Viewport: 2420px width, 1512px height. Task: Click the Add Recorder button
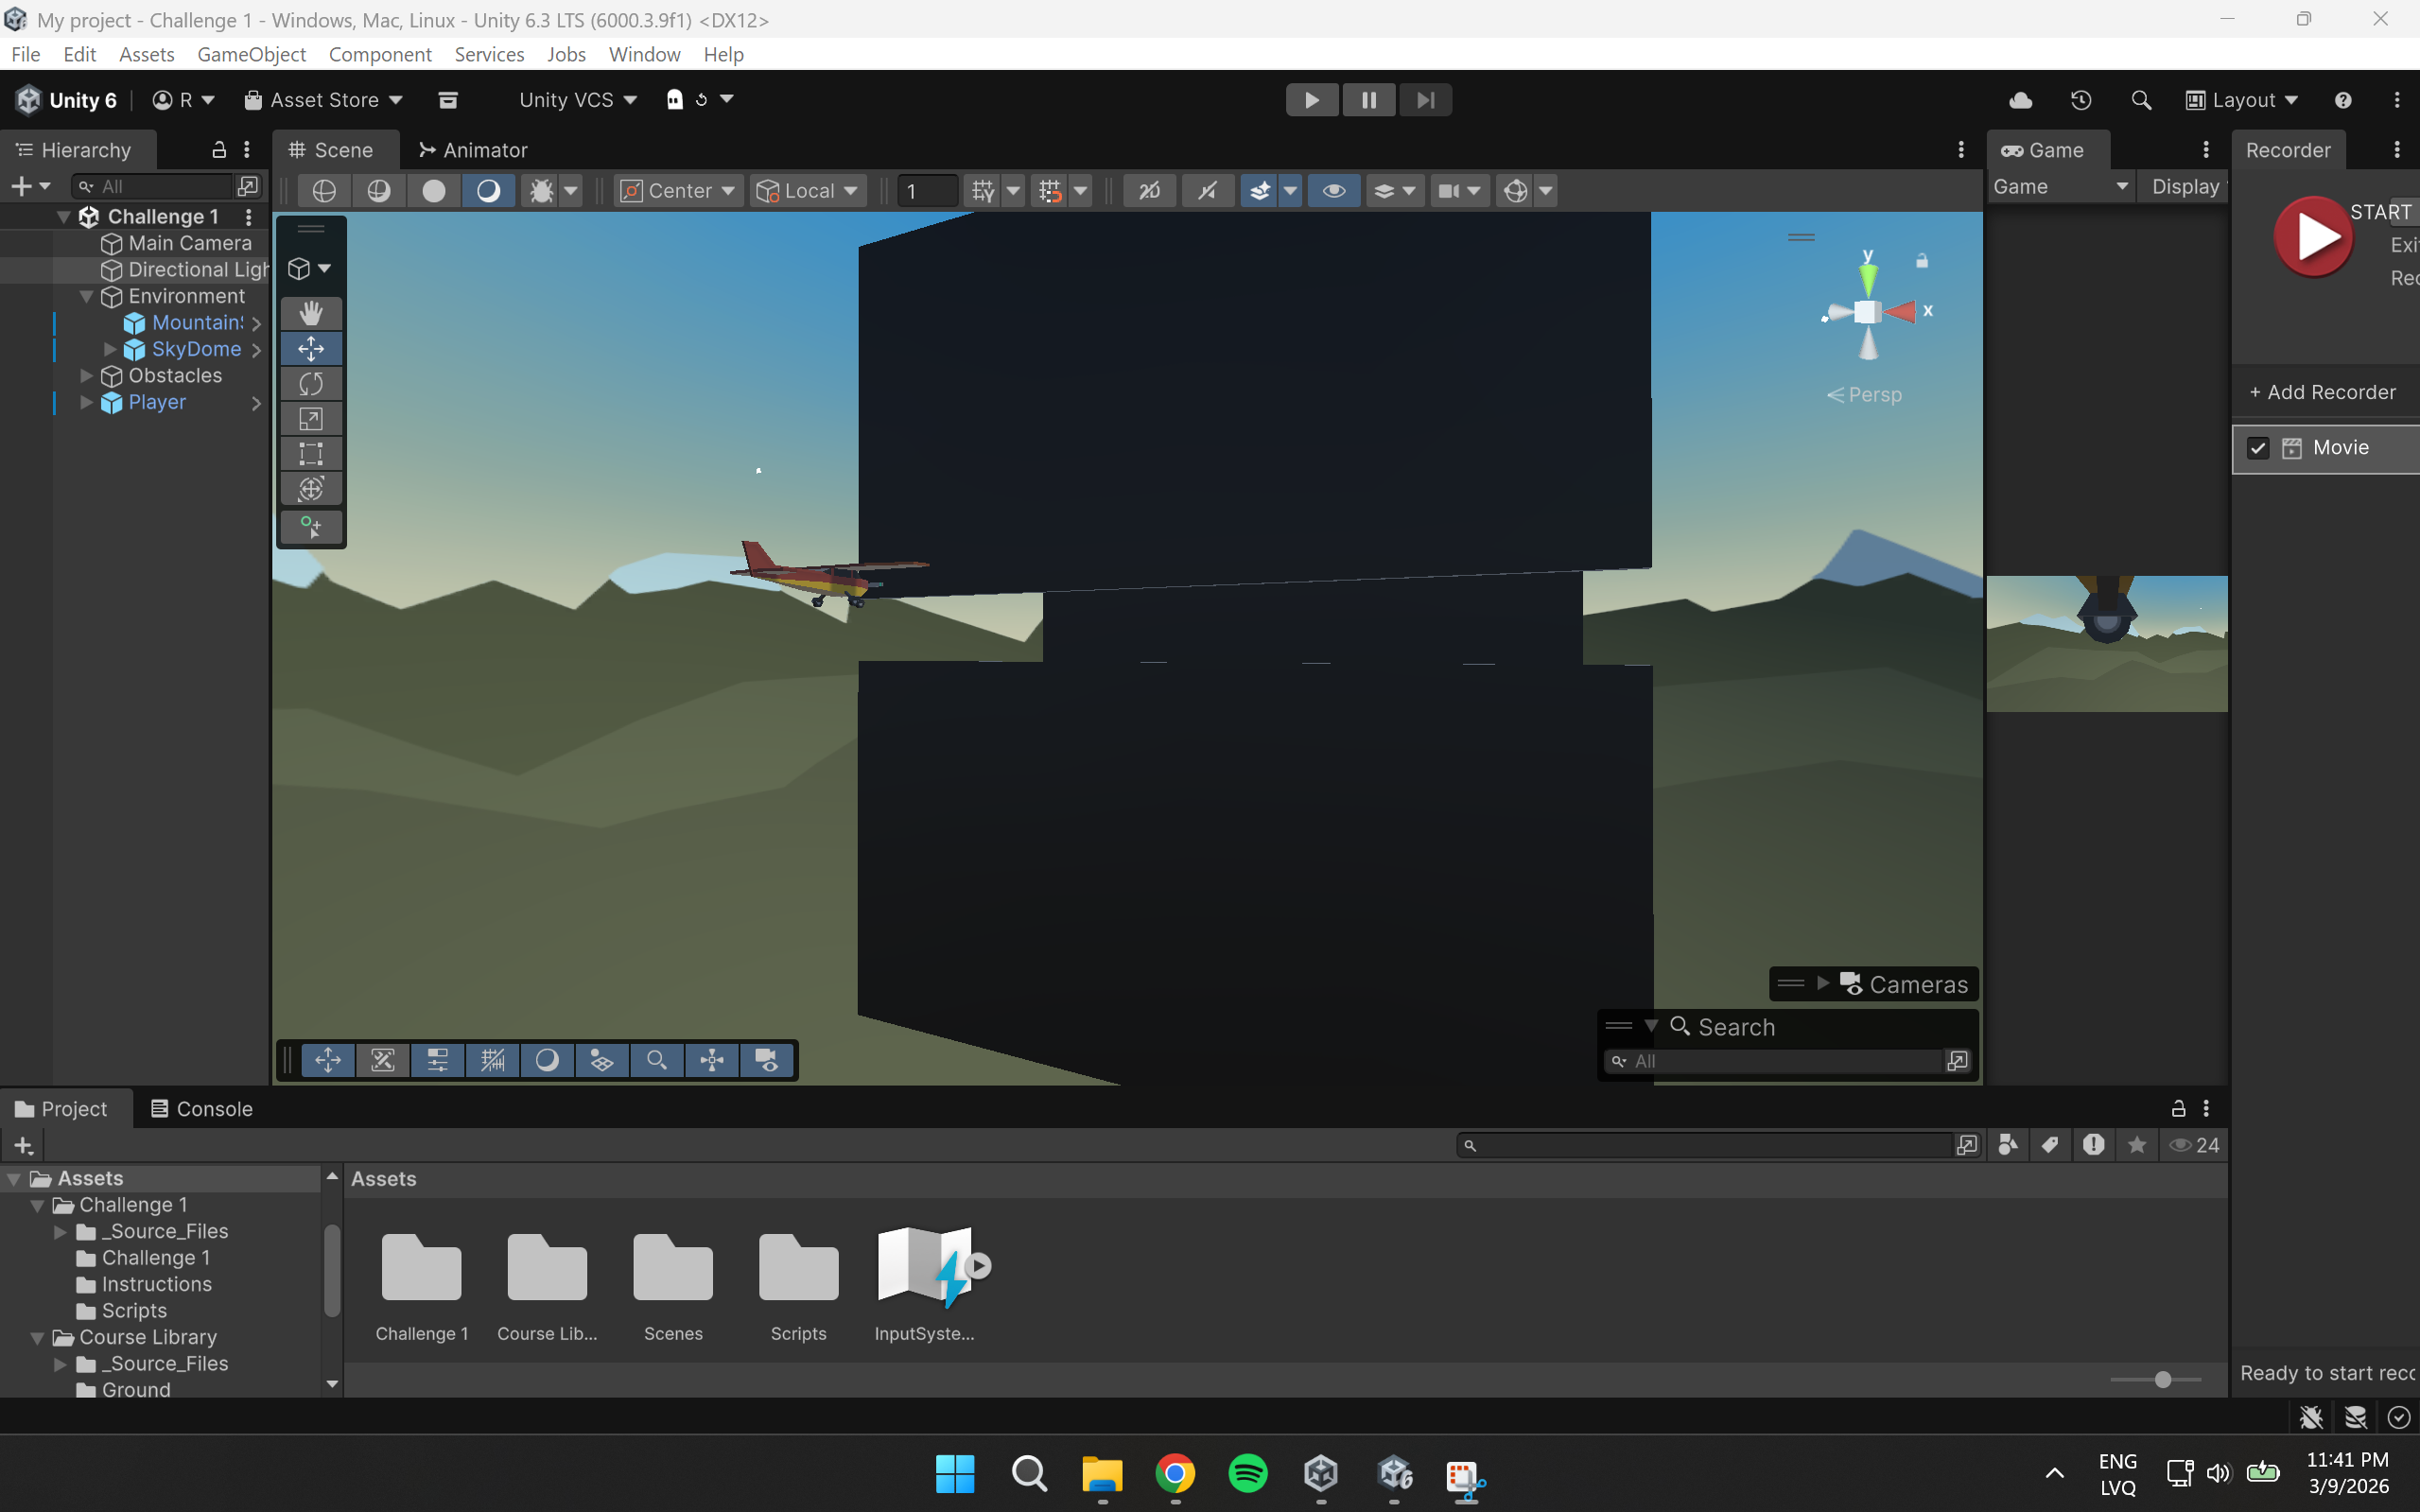coord(2322,393)
